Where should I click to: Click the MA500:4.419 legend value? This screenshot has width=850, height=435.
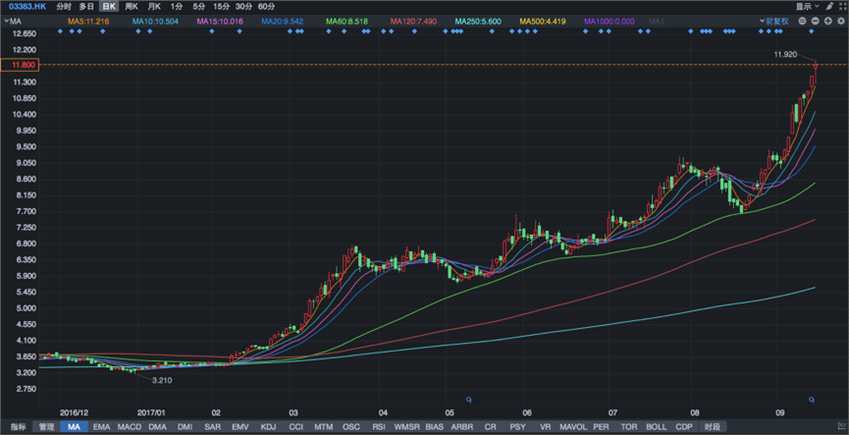[543, 21]
